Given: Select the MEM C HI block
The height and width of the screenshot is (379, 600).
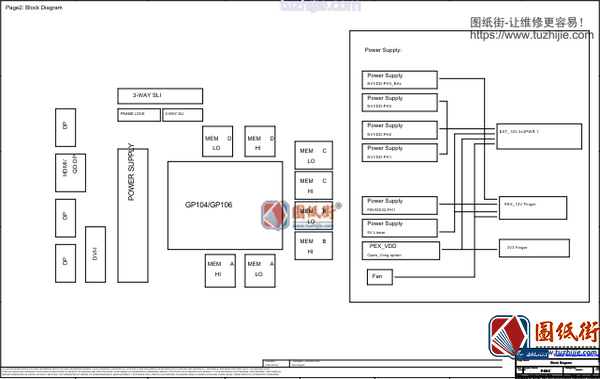Looking at the screenshot, I should pos(313,185).
